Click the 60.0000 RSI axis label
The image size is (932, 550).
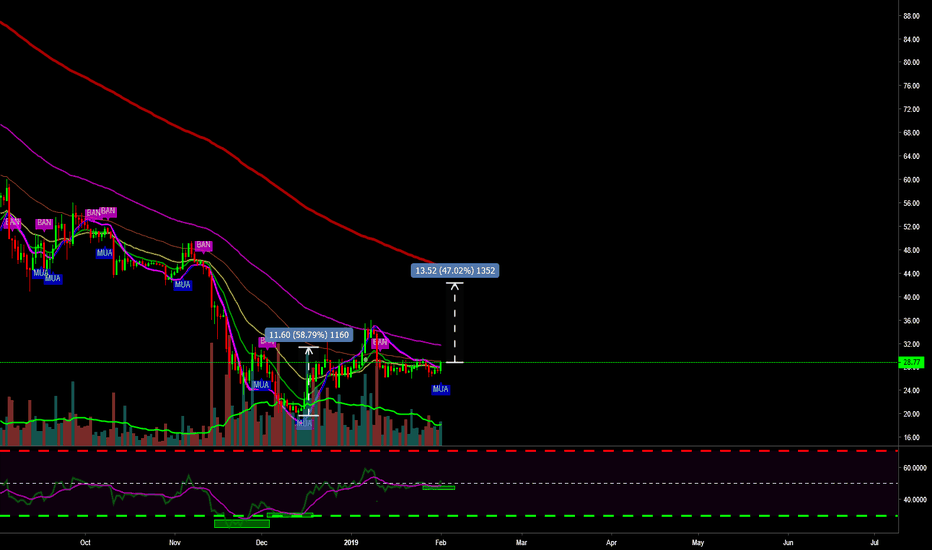[x=914, y=468]
